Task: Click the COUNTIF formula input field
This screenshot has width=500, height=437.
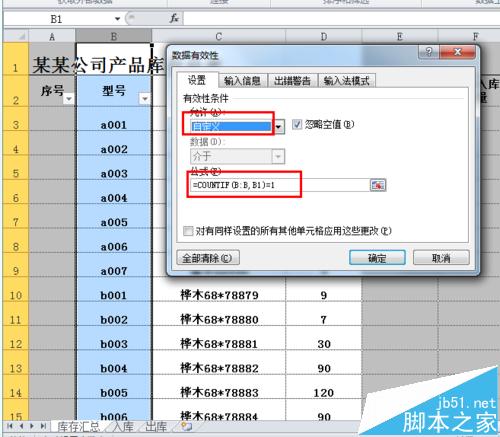Action: tap(280, 185)
